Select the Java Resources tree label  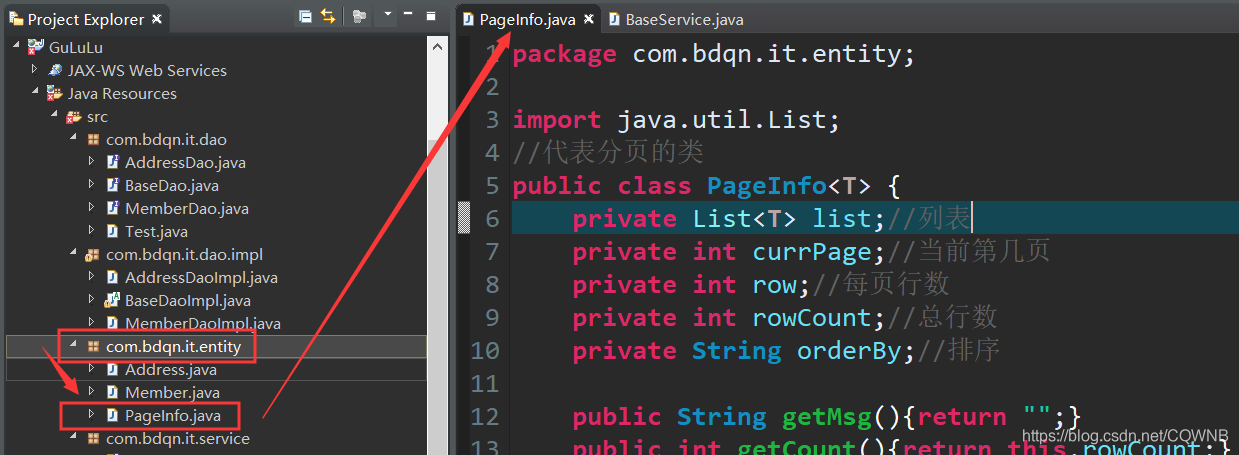point(122,93)
